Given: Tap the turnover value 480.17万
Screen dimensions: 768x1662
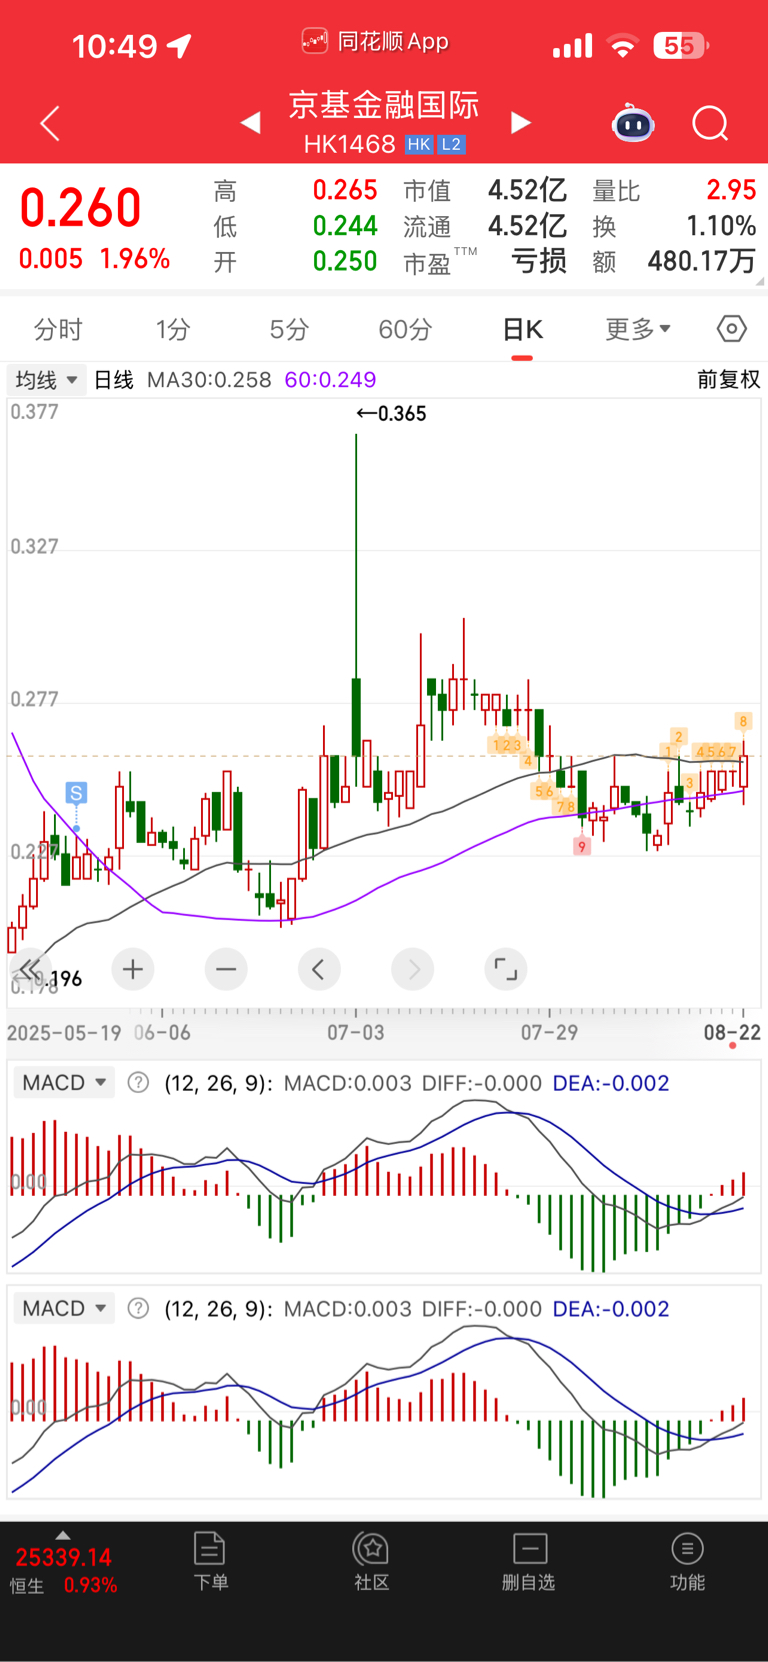Looking at the screenshot, I should click(x=701, y=261).
